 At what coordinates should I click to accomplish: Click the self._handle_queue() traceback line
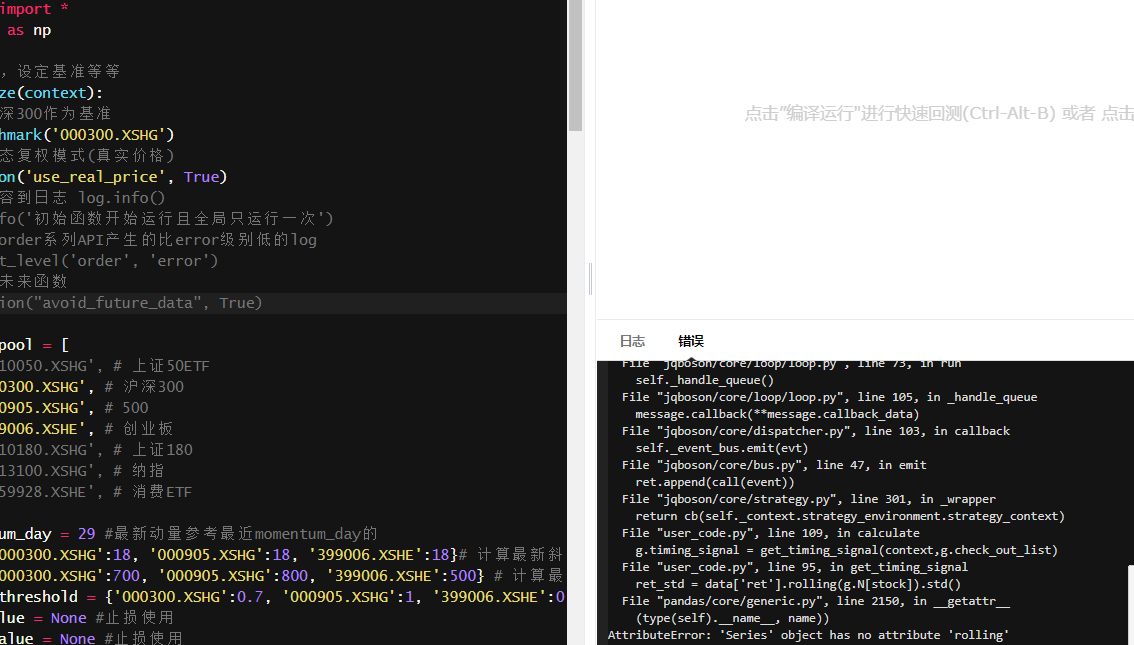coord(704,380)
